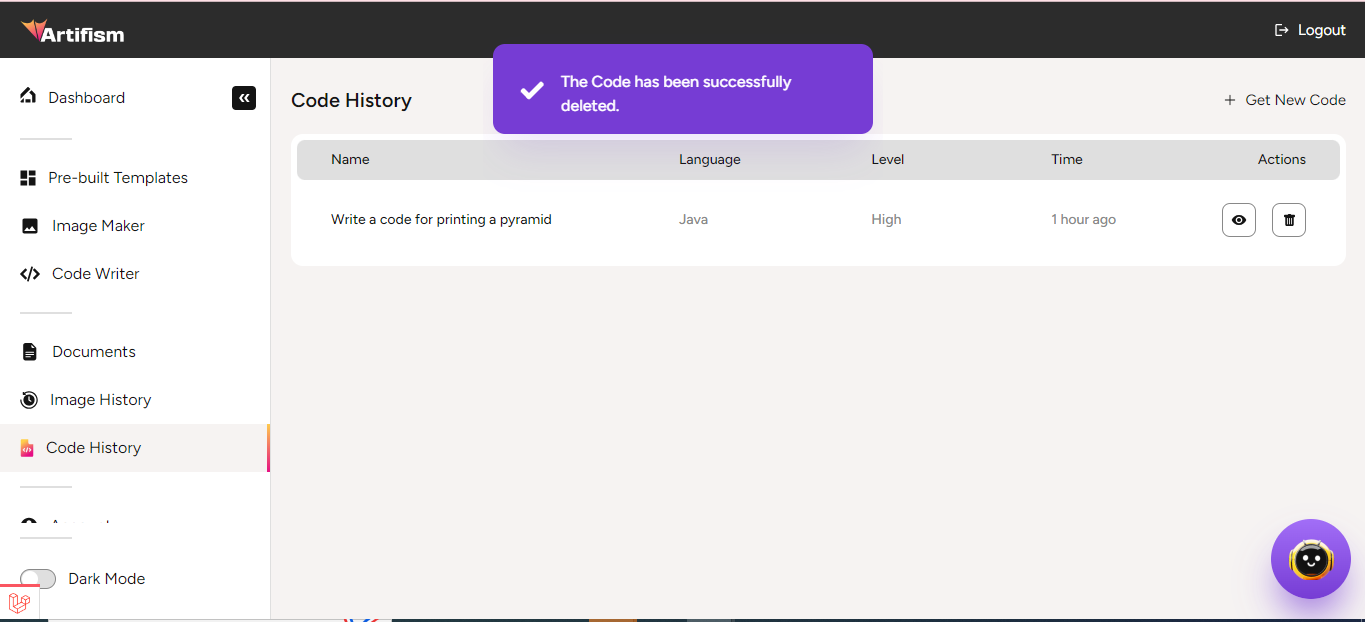Click Get New Code link

pyautogui.click(x=1285, y=100)
